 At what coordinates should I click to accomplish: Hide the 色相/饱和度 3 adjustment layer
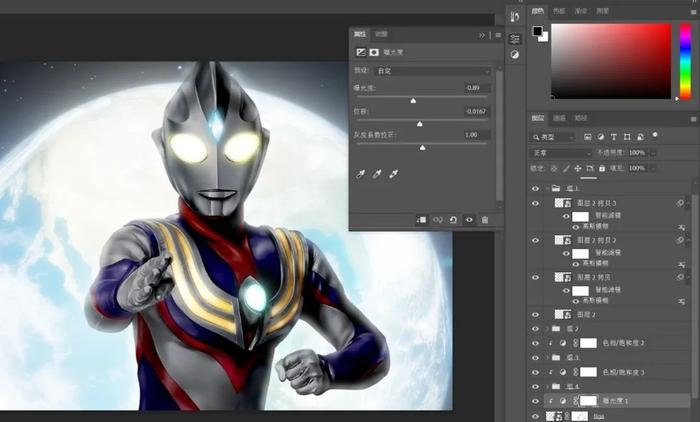click(535, 372)
